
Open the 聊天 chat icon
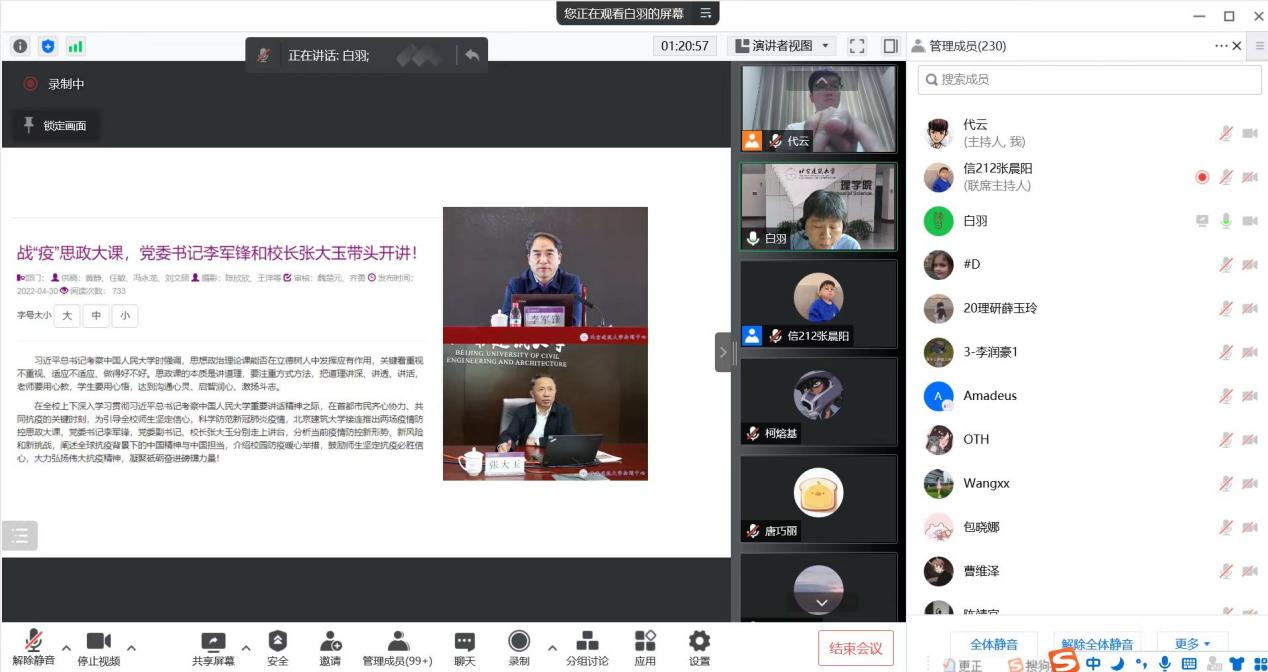[x=465, y=643]
